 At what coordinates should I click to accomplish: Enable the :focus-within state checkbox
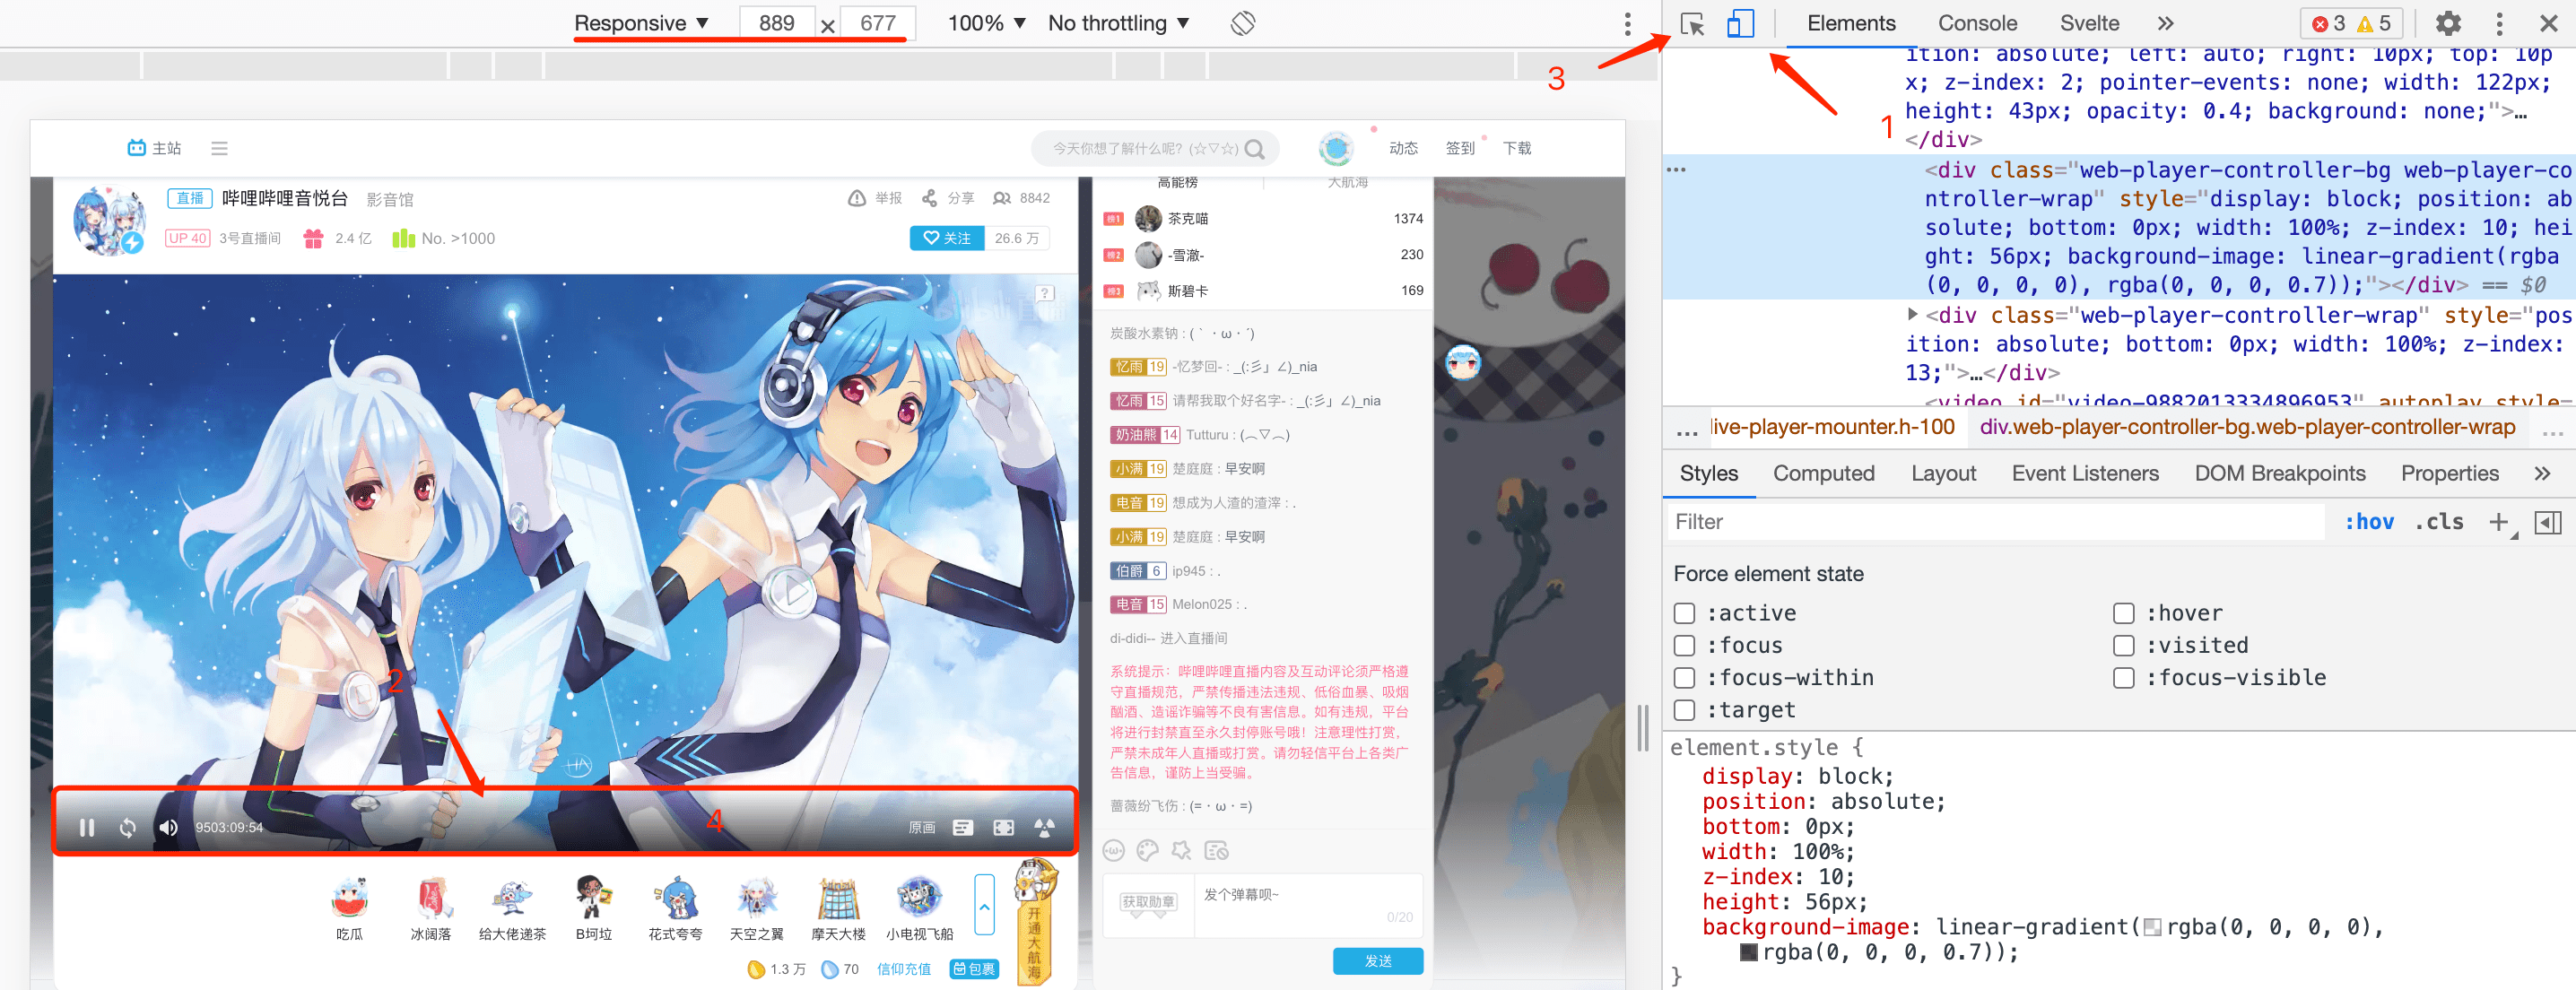pyautogui.click(x=1685, y=677)
